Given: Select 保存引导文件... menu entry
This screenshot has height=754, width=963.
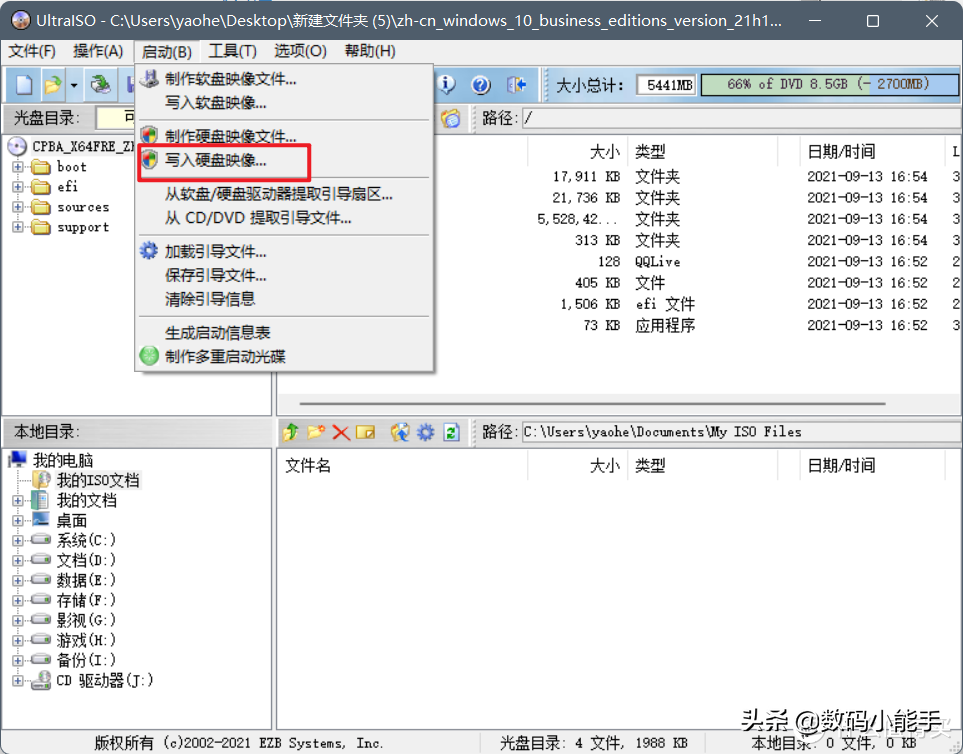Looking at the screenshot, I should 284,275.
